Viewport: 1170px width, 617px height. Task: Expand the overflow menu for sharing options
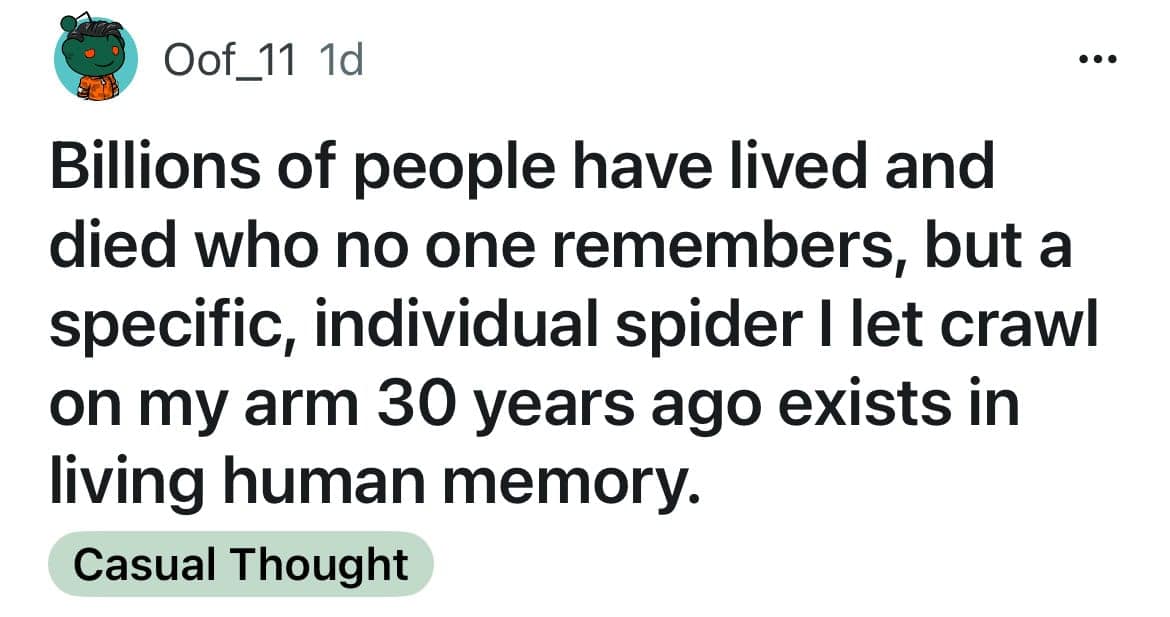(1097, 57)
